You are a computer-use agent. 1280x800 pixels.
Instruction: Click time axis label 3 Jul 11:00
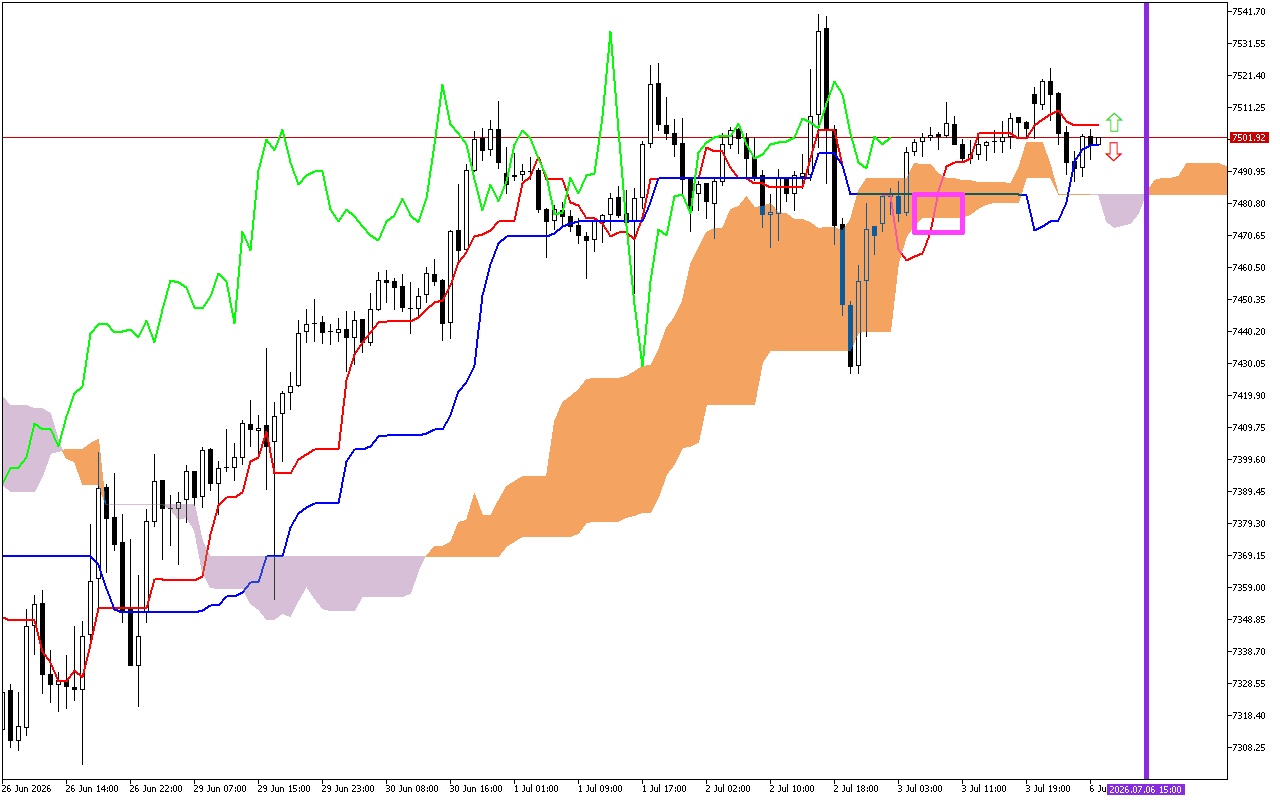coord(985,788)
